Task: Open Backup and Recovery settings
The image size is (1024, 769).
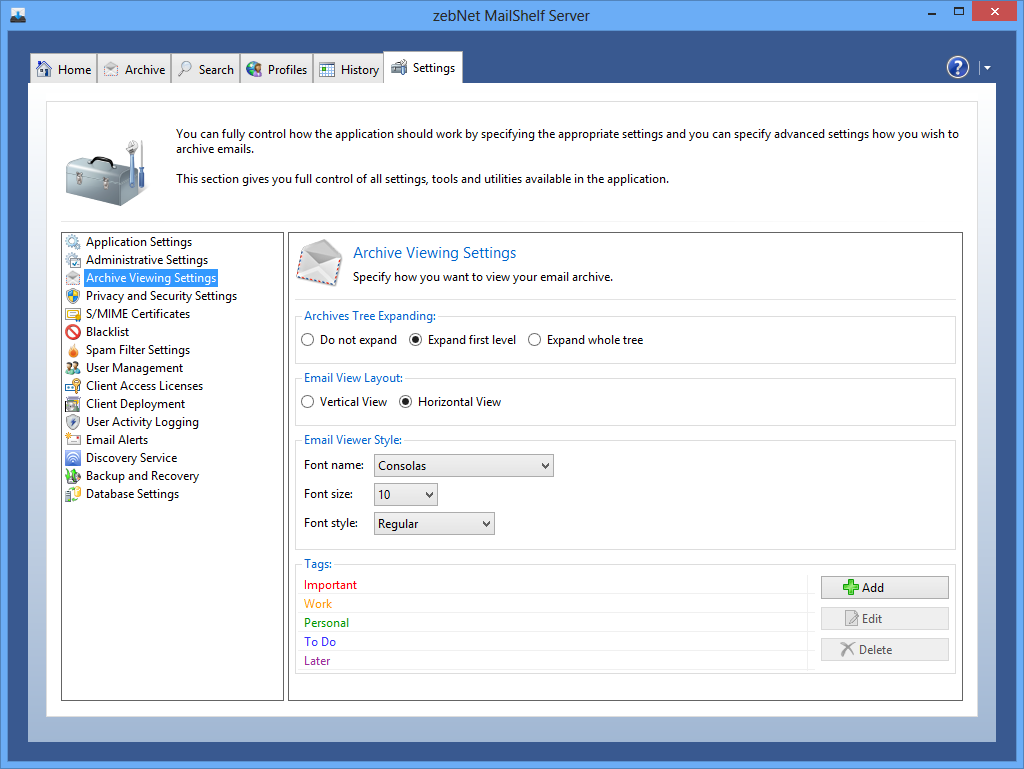Action: click(142, 476)
